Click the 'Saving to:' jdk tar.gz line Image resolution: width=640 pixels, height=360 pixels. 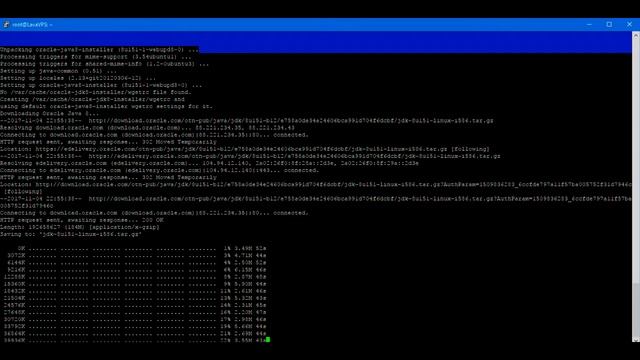tap(71, 234)
